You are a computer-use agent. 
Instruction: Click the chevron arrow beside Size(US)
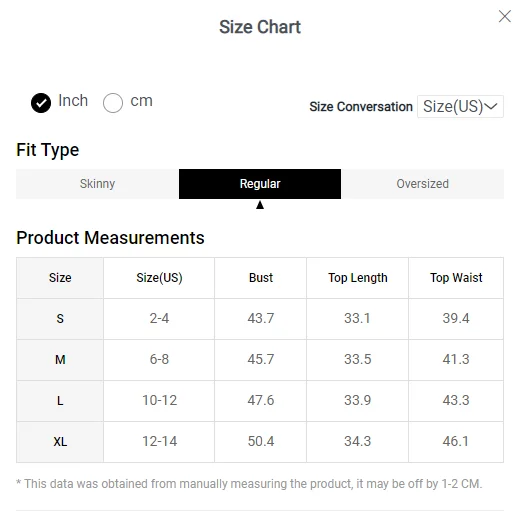(491, 107)
